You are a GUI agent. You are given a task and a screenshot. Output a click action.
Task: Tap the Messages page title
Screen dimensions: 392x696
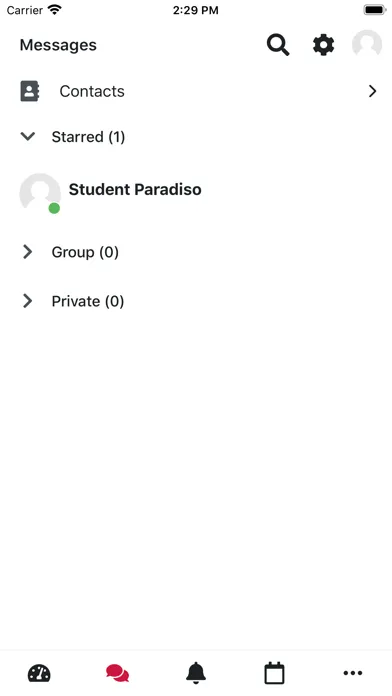[58, 45]
